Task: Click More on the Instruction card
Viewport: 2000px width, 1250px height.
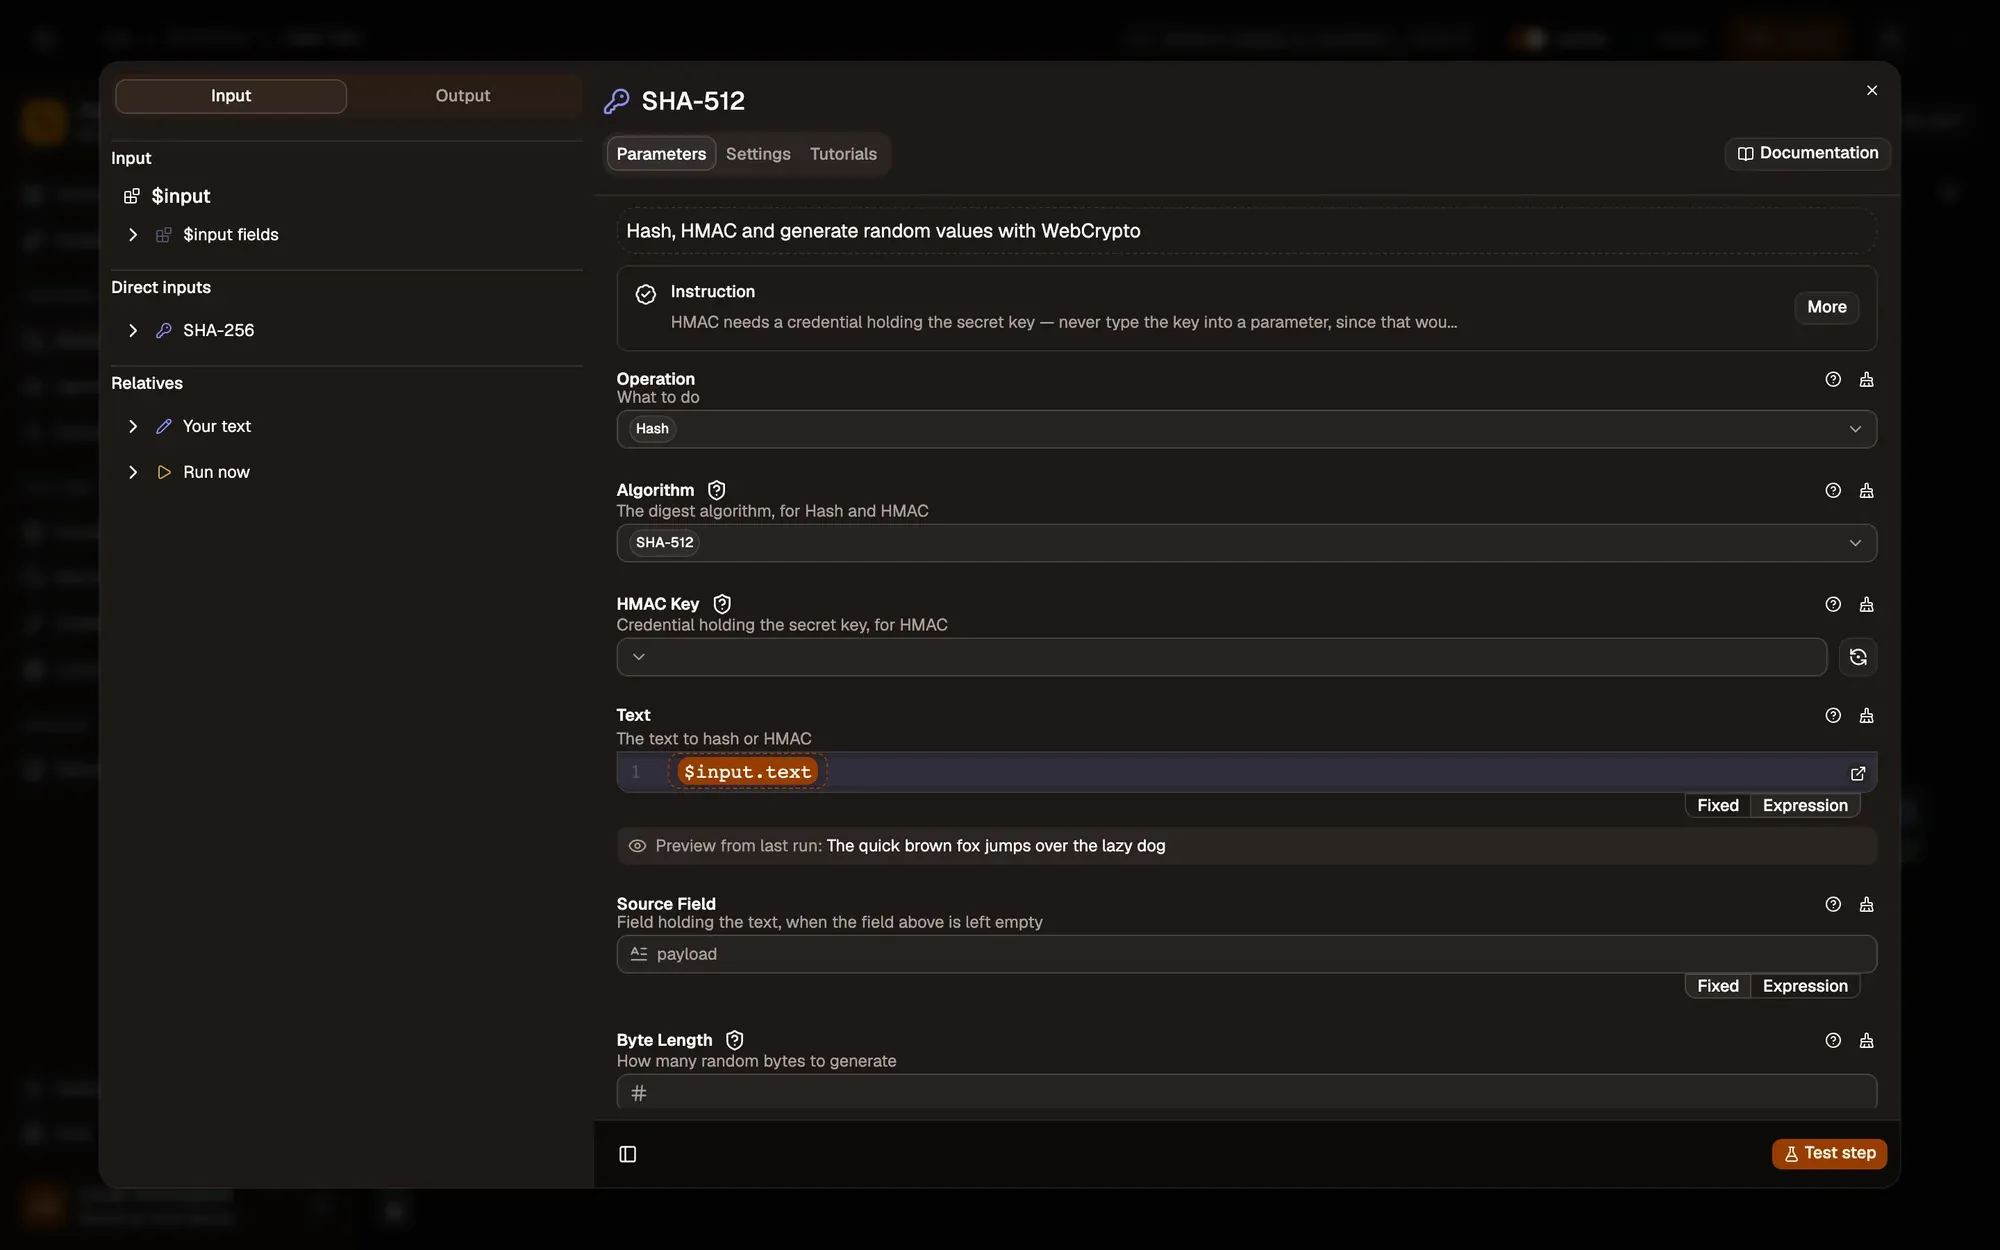Action: (1826, 307)
